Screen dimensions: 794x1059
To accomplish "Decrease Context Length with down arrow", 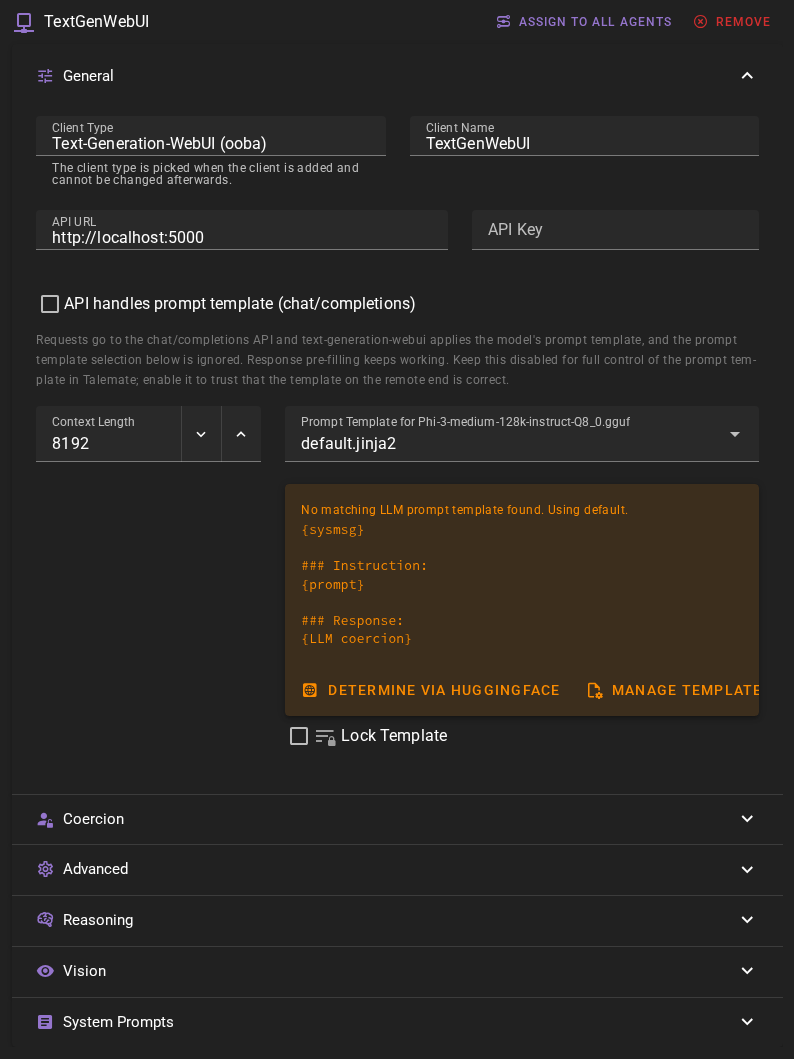I will click(201, 434).
